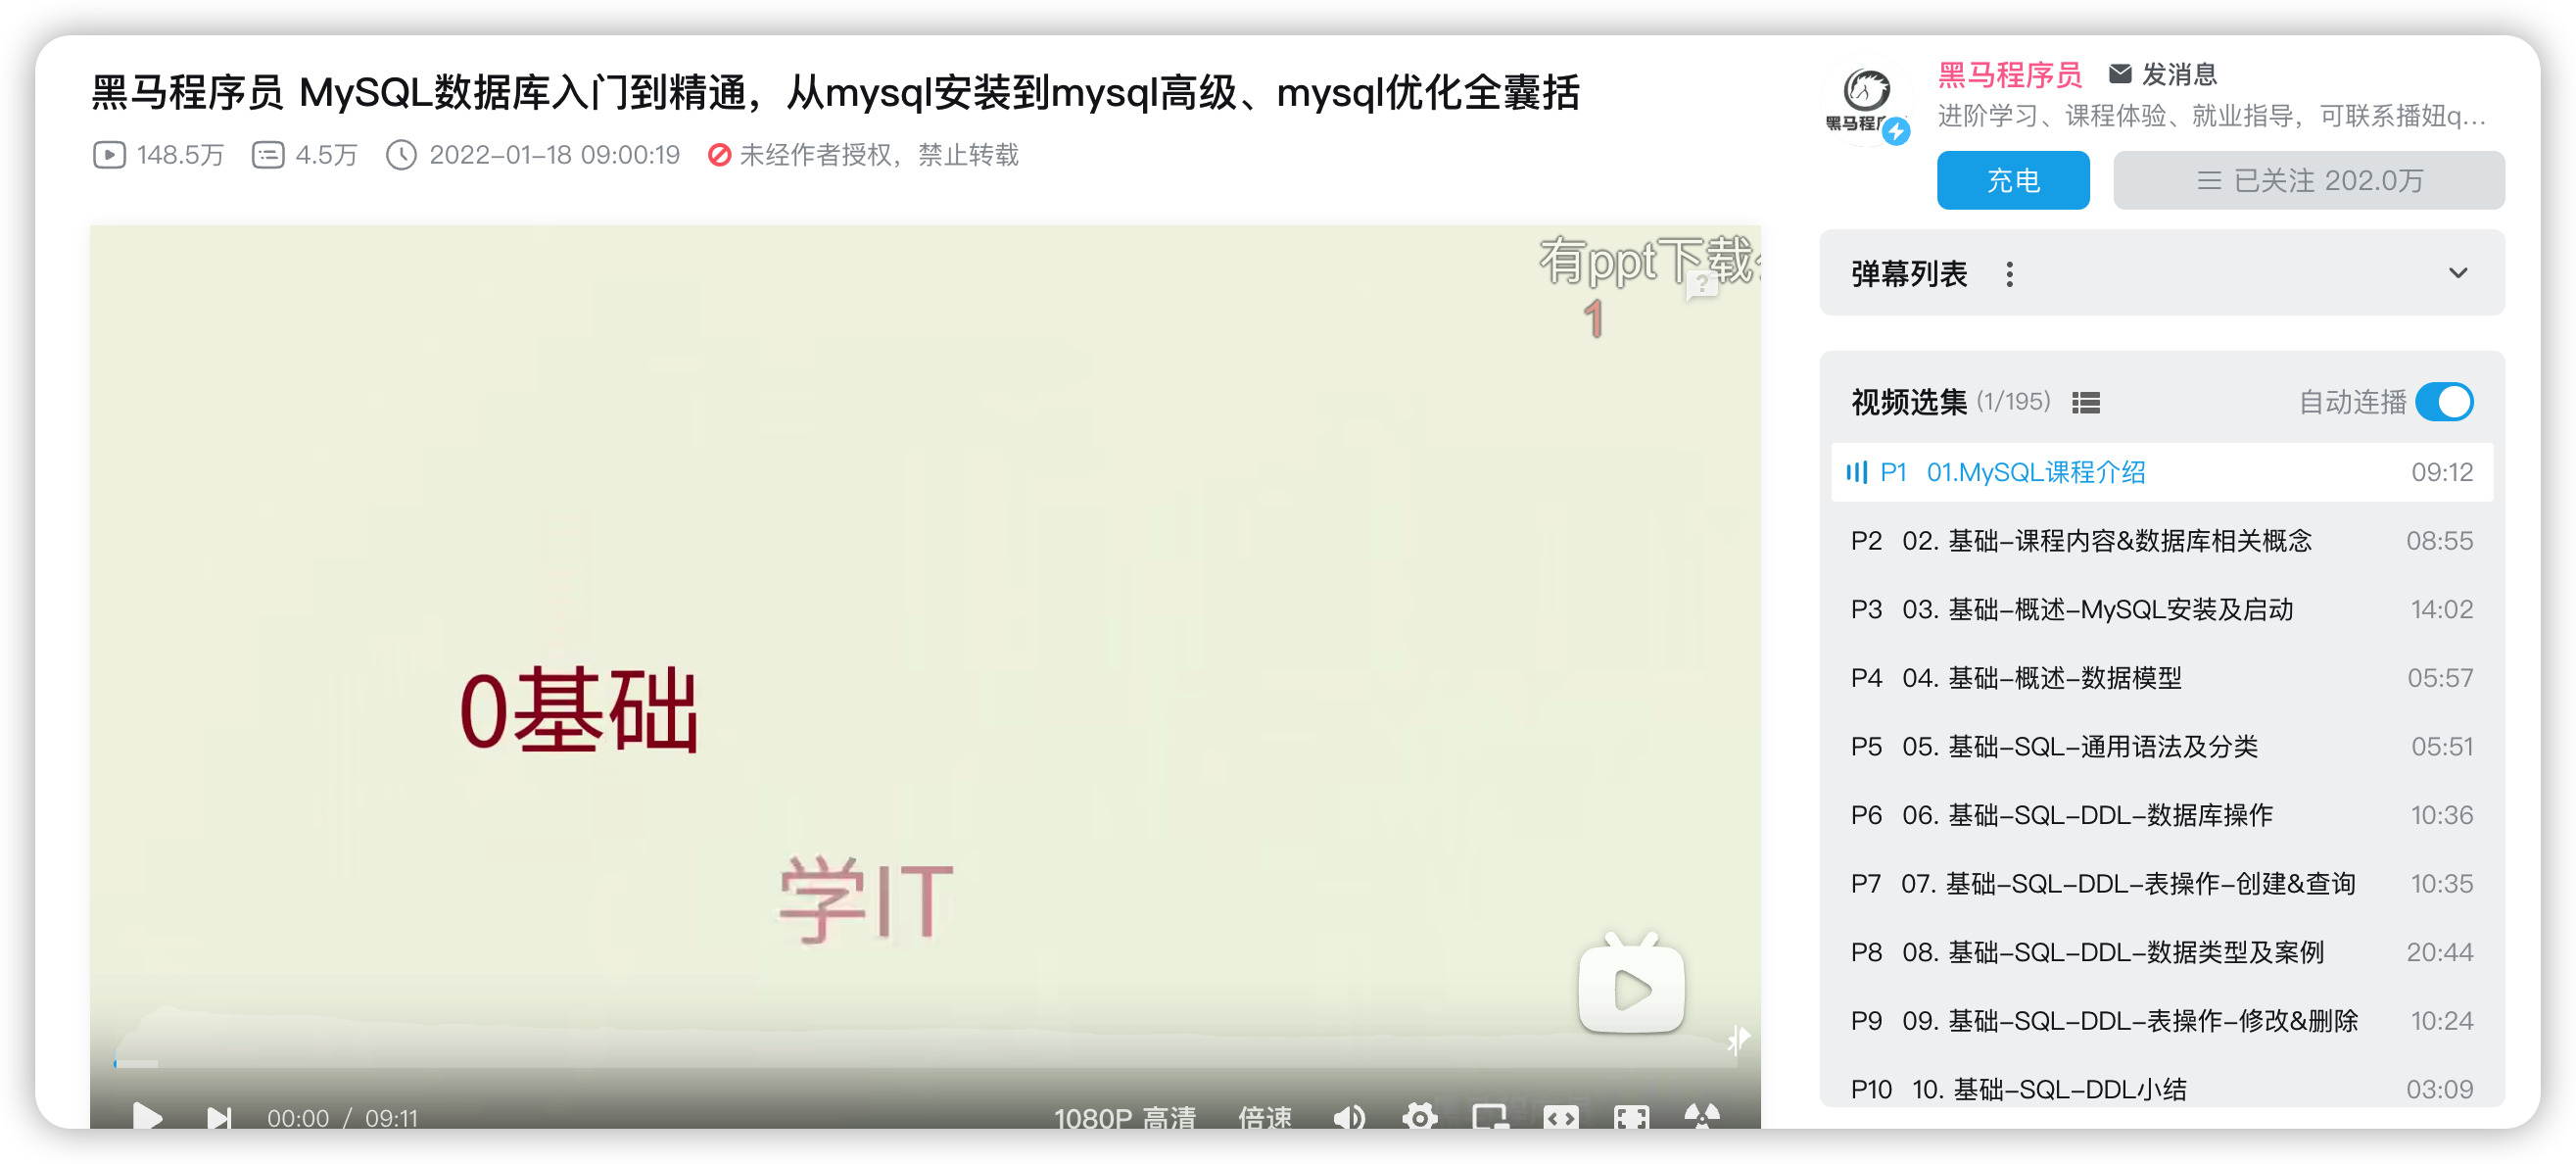Expand the 弹幕列表 panel chevron
2576x1164 pixels.
[2458, 273]
